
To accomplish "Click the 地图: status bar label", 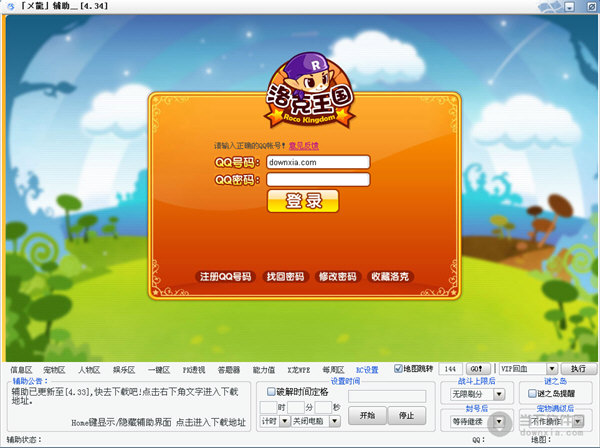I will 541,440.
